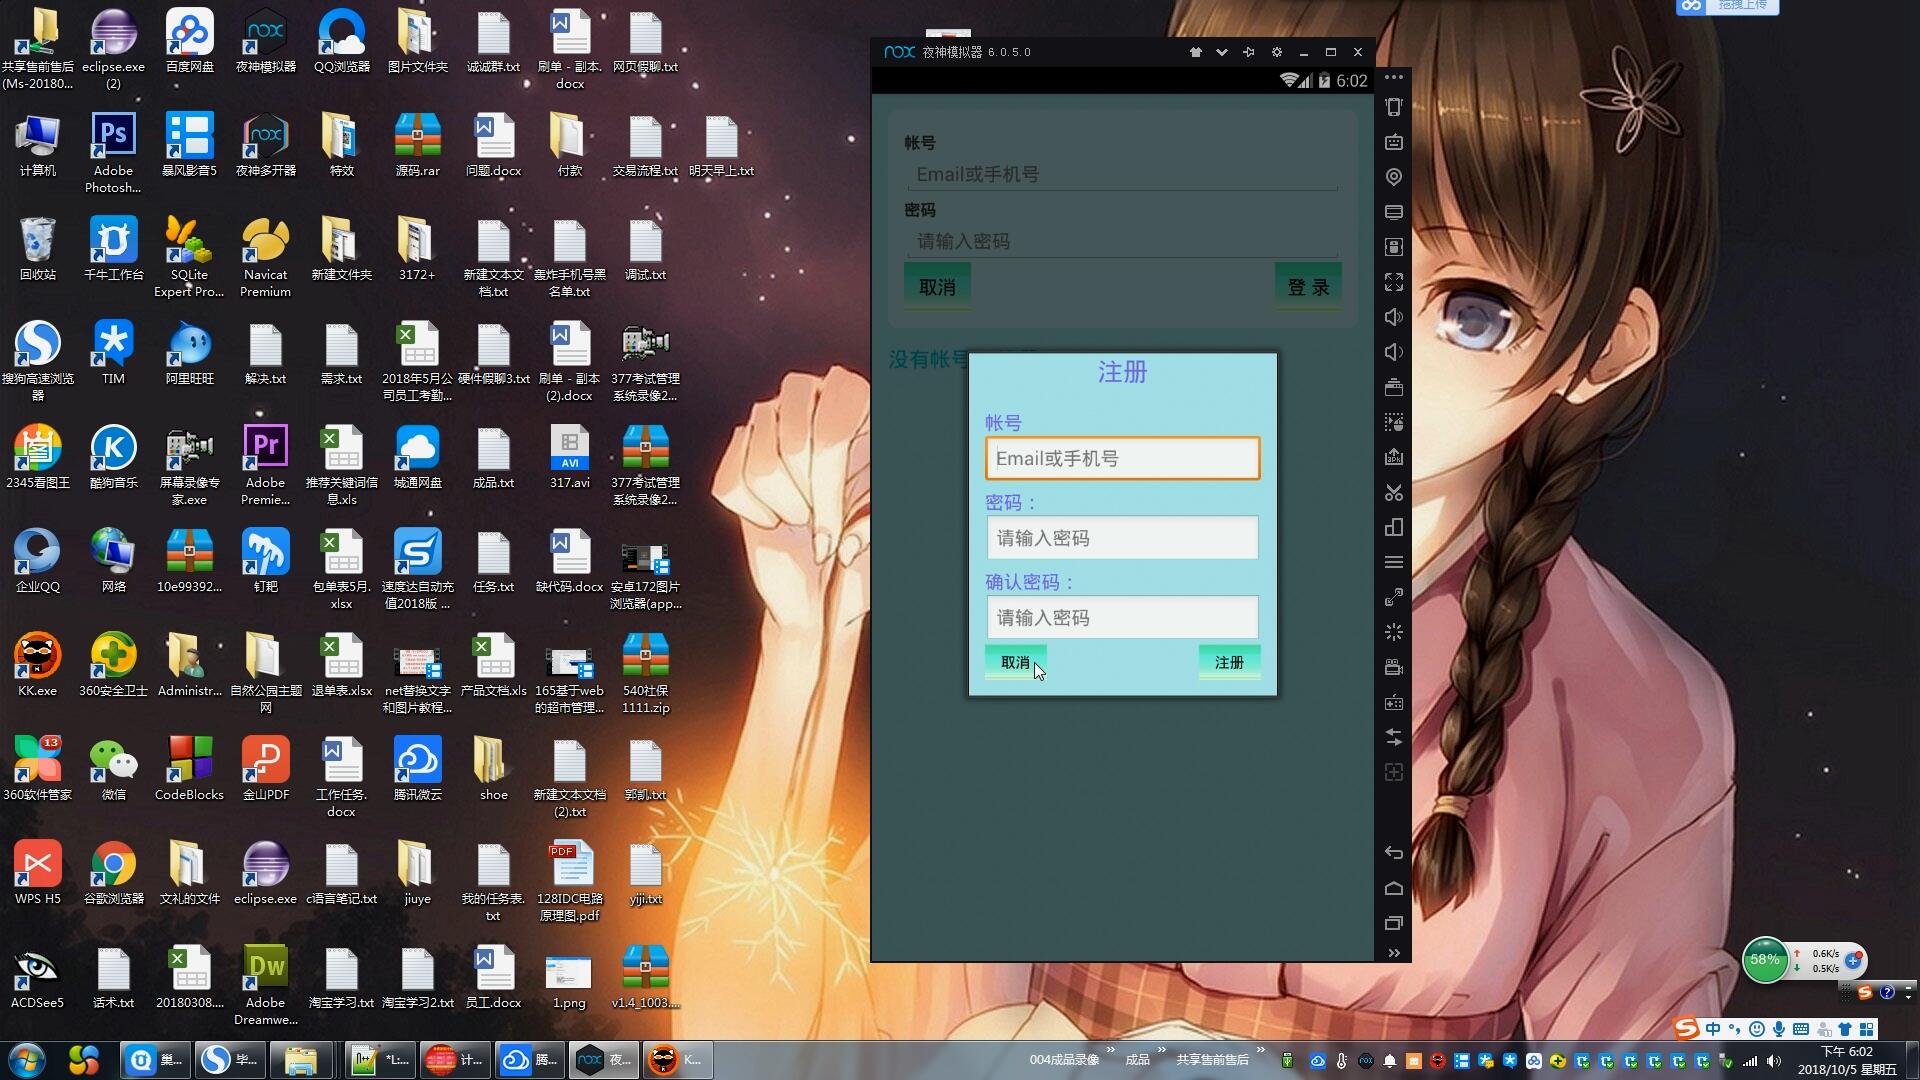Click 注册 submit button in dialog
1920x1080 pixels.
click(1229, 662)
